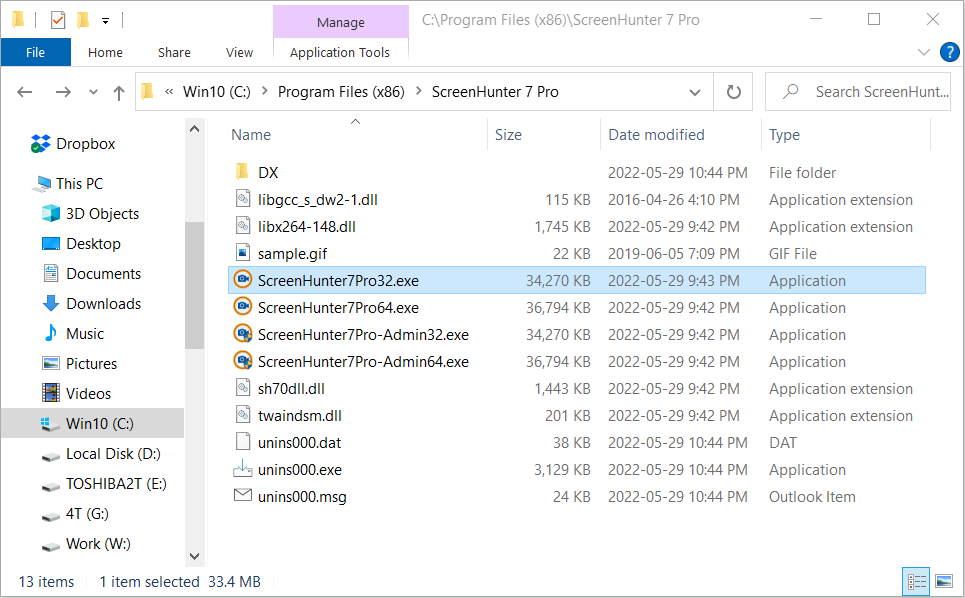Click the unins000.exe installer icon

[x=242, y=469]
